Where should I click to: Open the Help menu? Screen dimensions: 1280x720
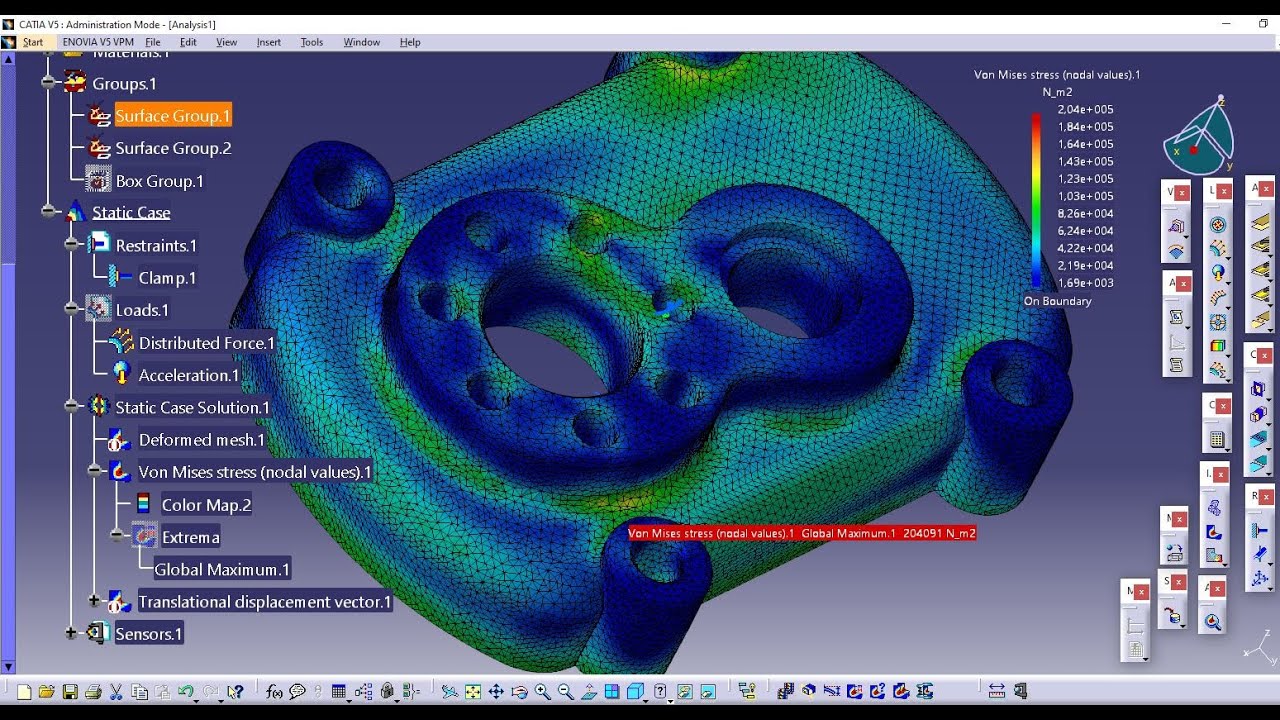pos(410,42)
